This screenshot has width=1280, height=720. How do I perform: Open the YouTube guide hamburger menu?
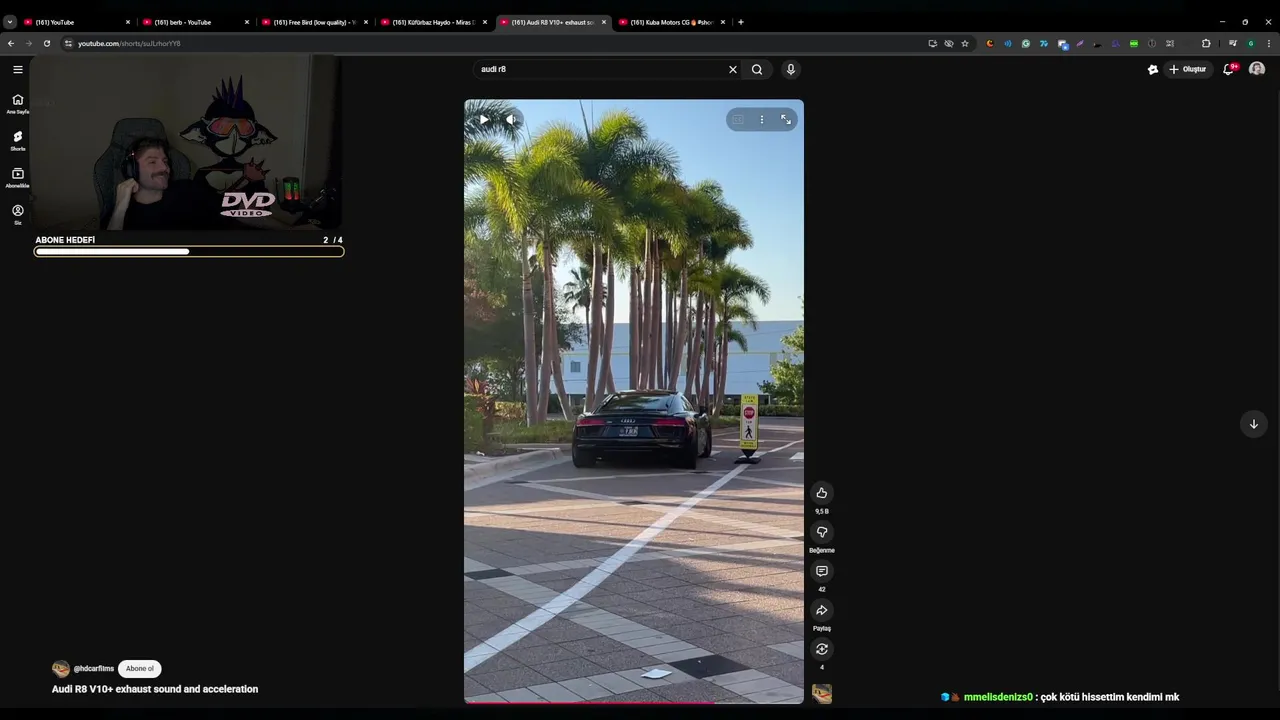point(18,69)
